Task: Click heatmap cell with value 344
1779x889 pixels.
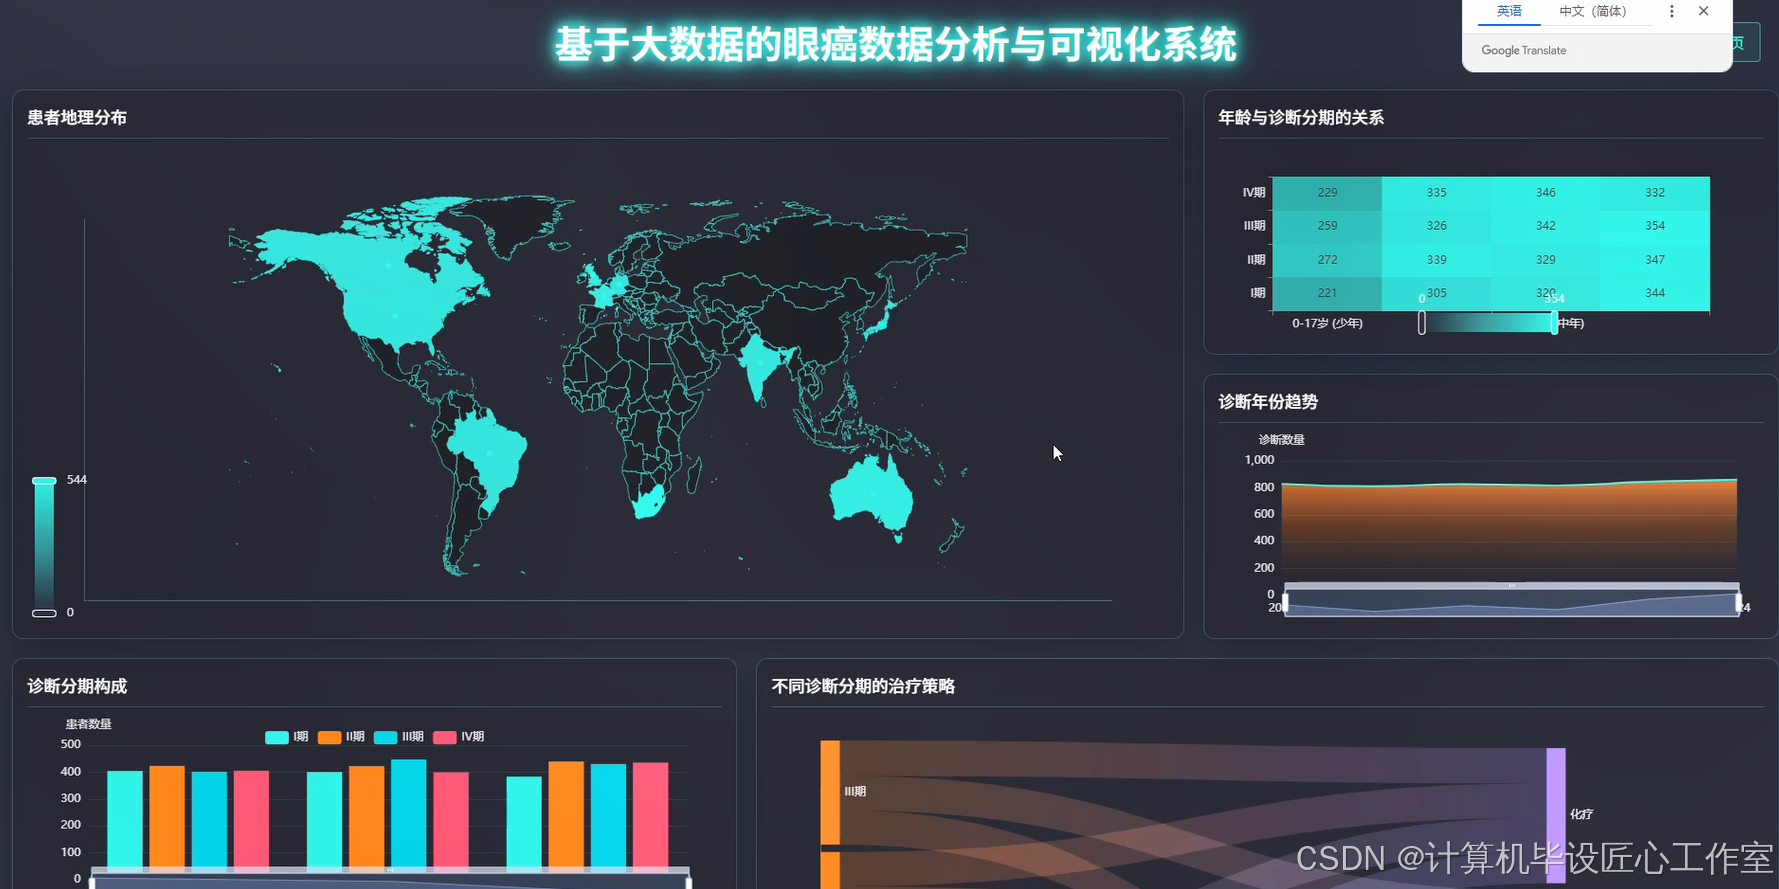Action: point(1655,293)
